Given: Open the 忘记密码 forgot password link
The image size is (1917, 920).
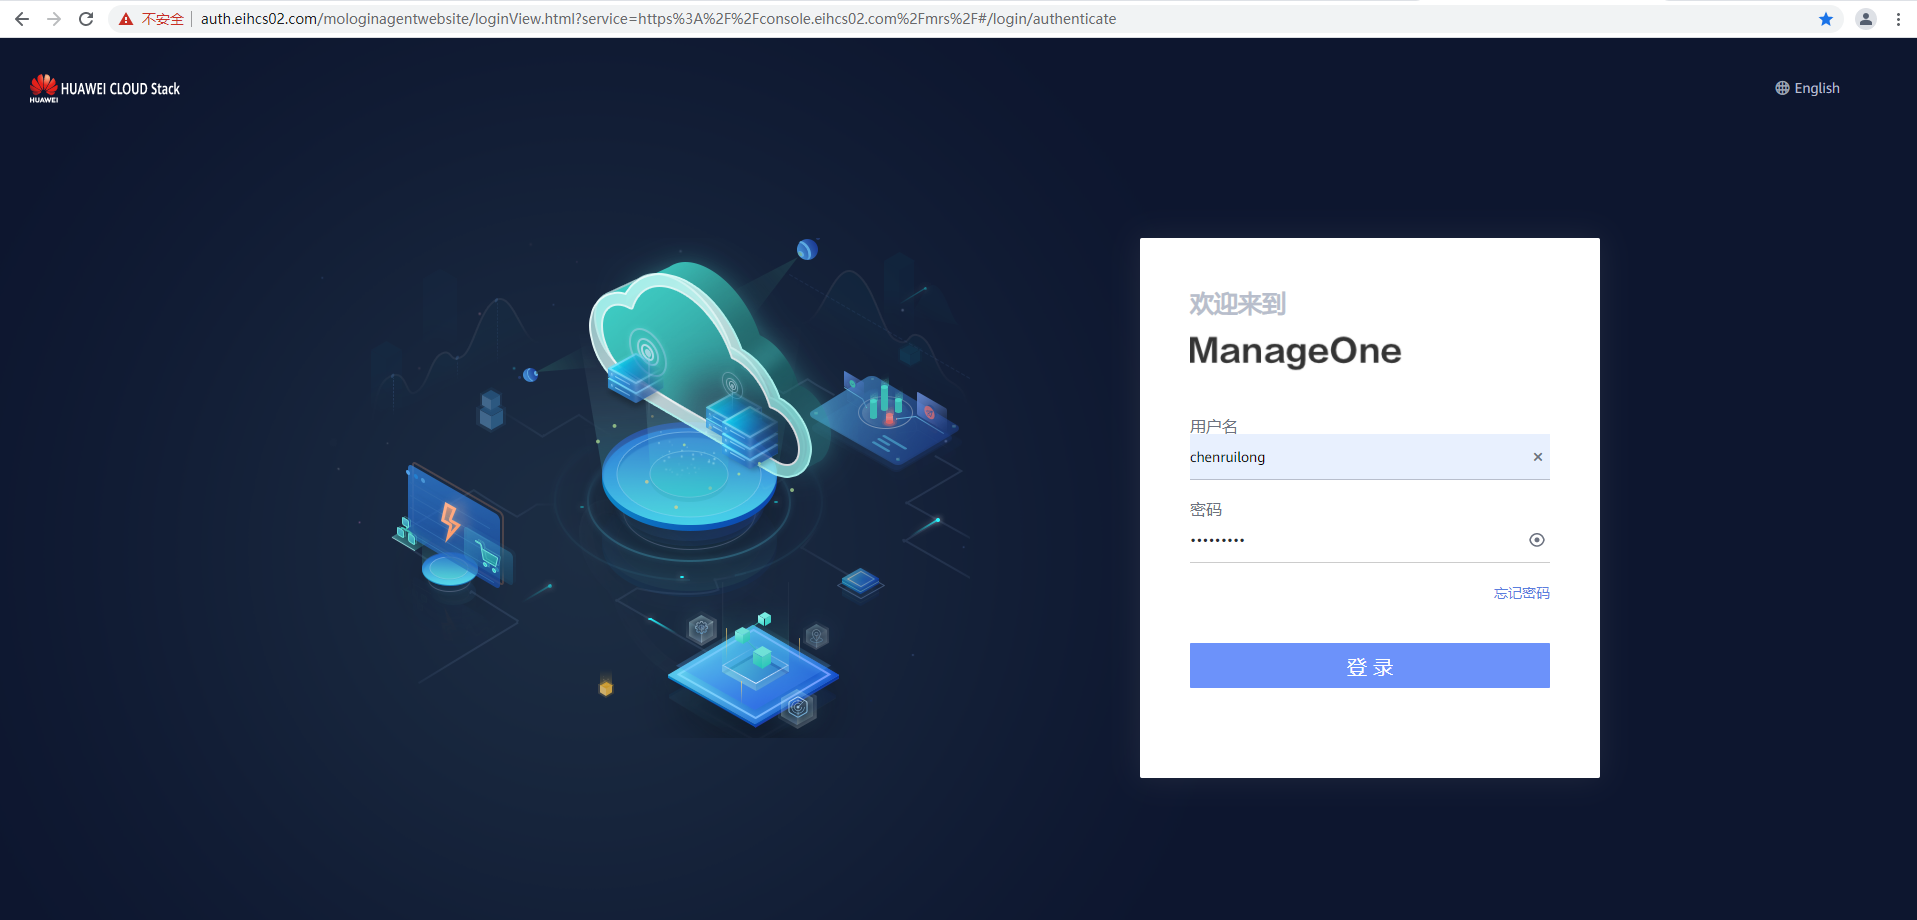Looking at the screenshot, I should 1522,593.
